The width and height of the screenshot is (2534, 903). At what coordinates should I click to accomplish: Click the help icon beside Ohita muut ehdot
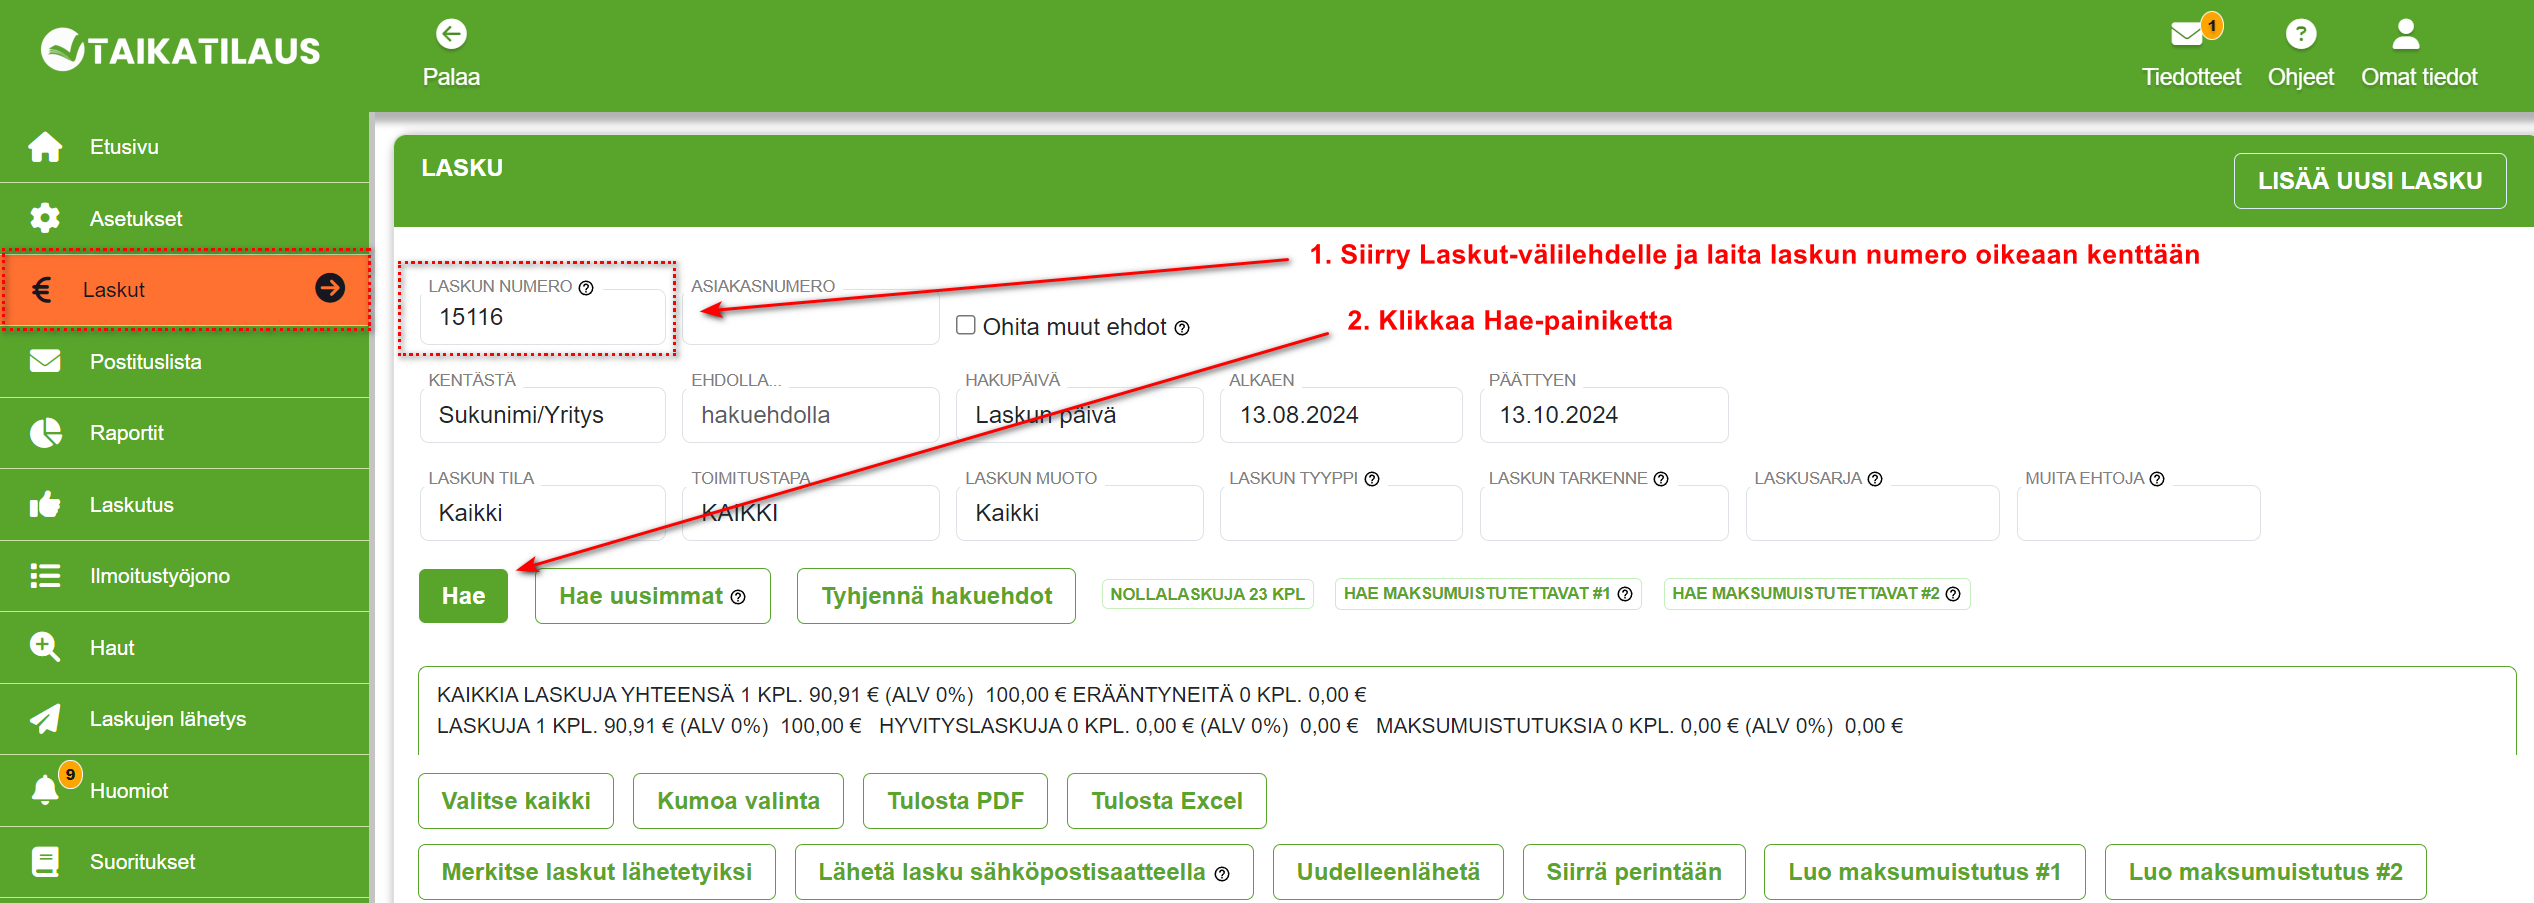click(1182, 328)
